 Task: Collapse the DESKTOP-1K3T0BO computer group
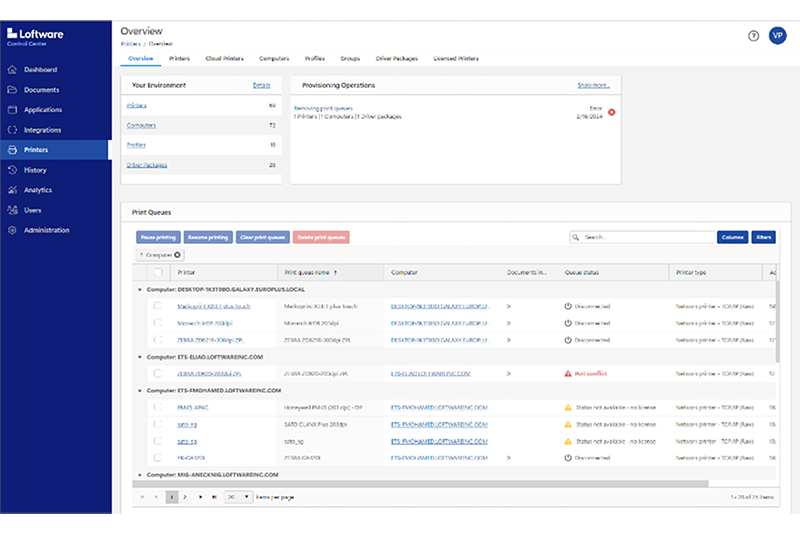[140, 289]
